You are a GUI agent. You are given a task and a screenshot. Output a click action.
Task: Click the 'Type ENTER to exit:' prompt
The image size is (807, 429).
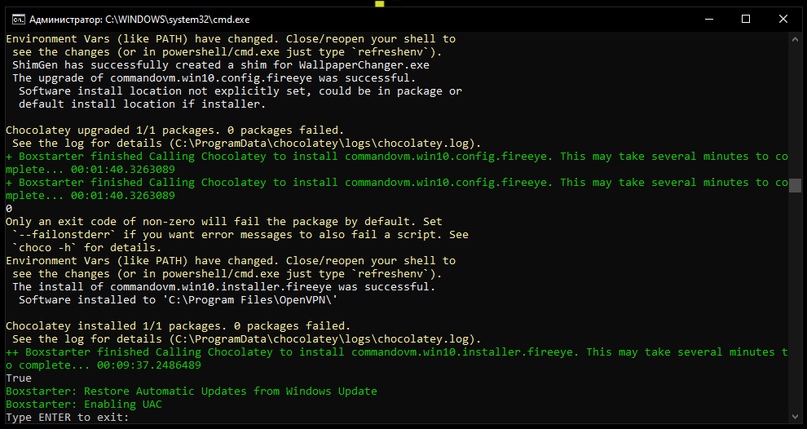[x=67, y=417]
